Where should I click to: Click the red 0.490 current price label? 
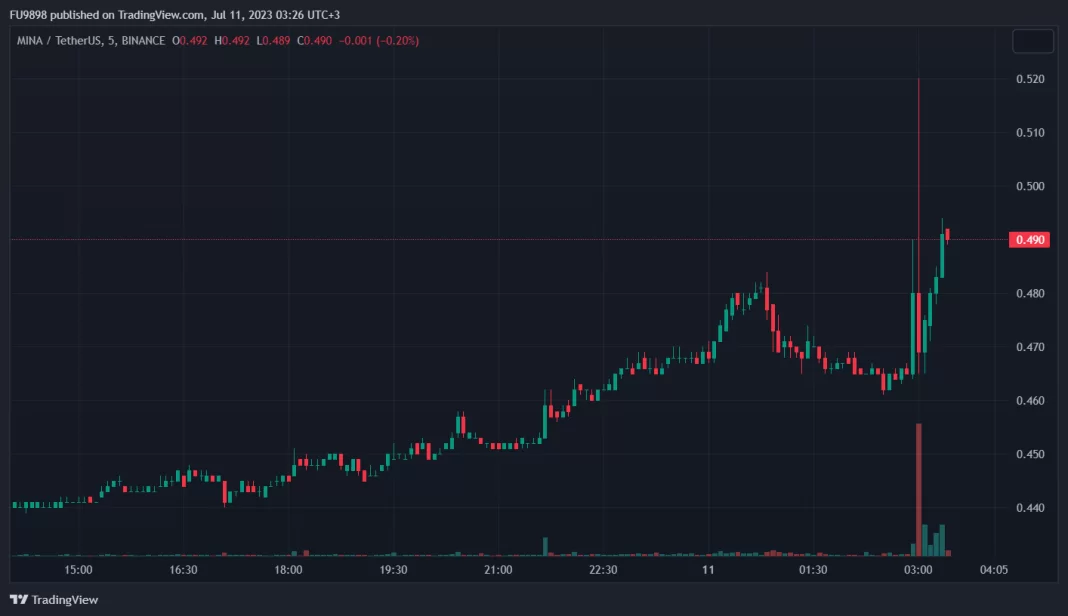[1031, 240]
